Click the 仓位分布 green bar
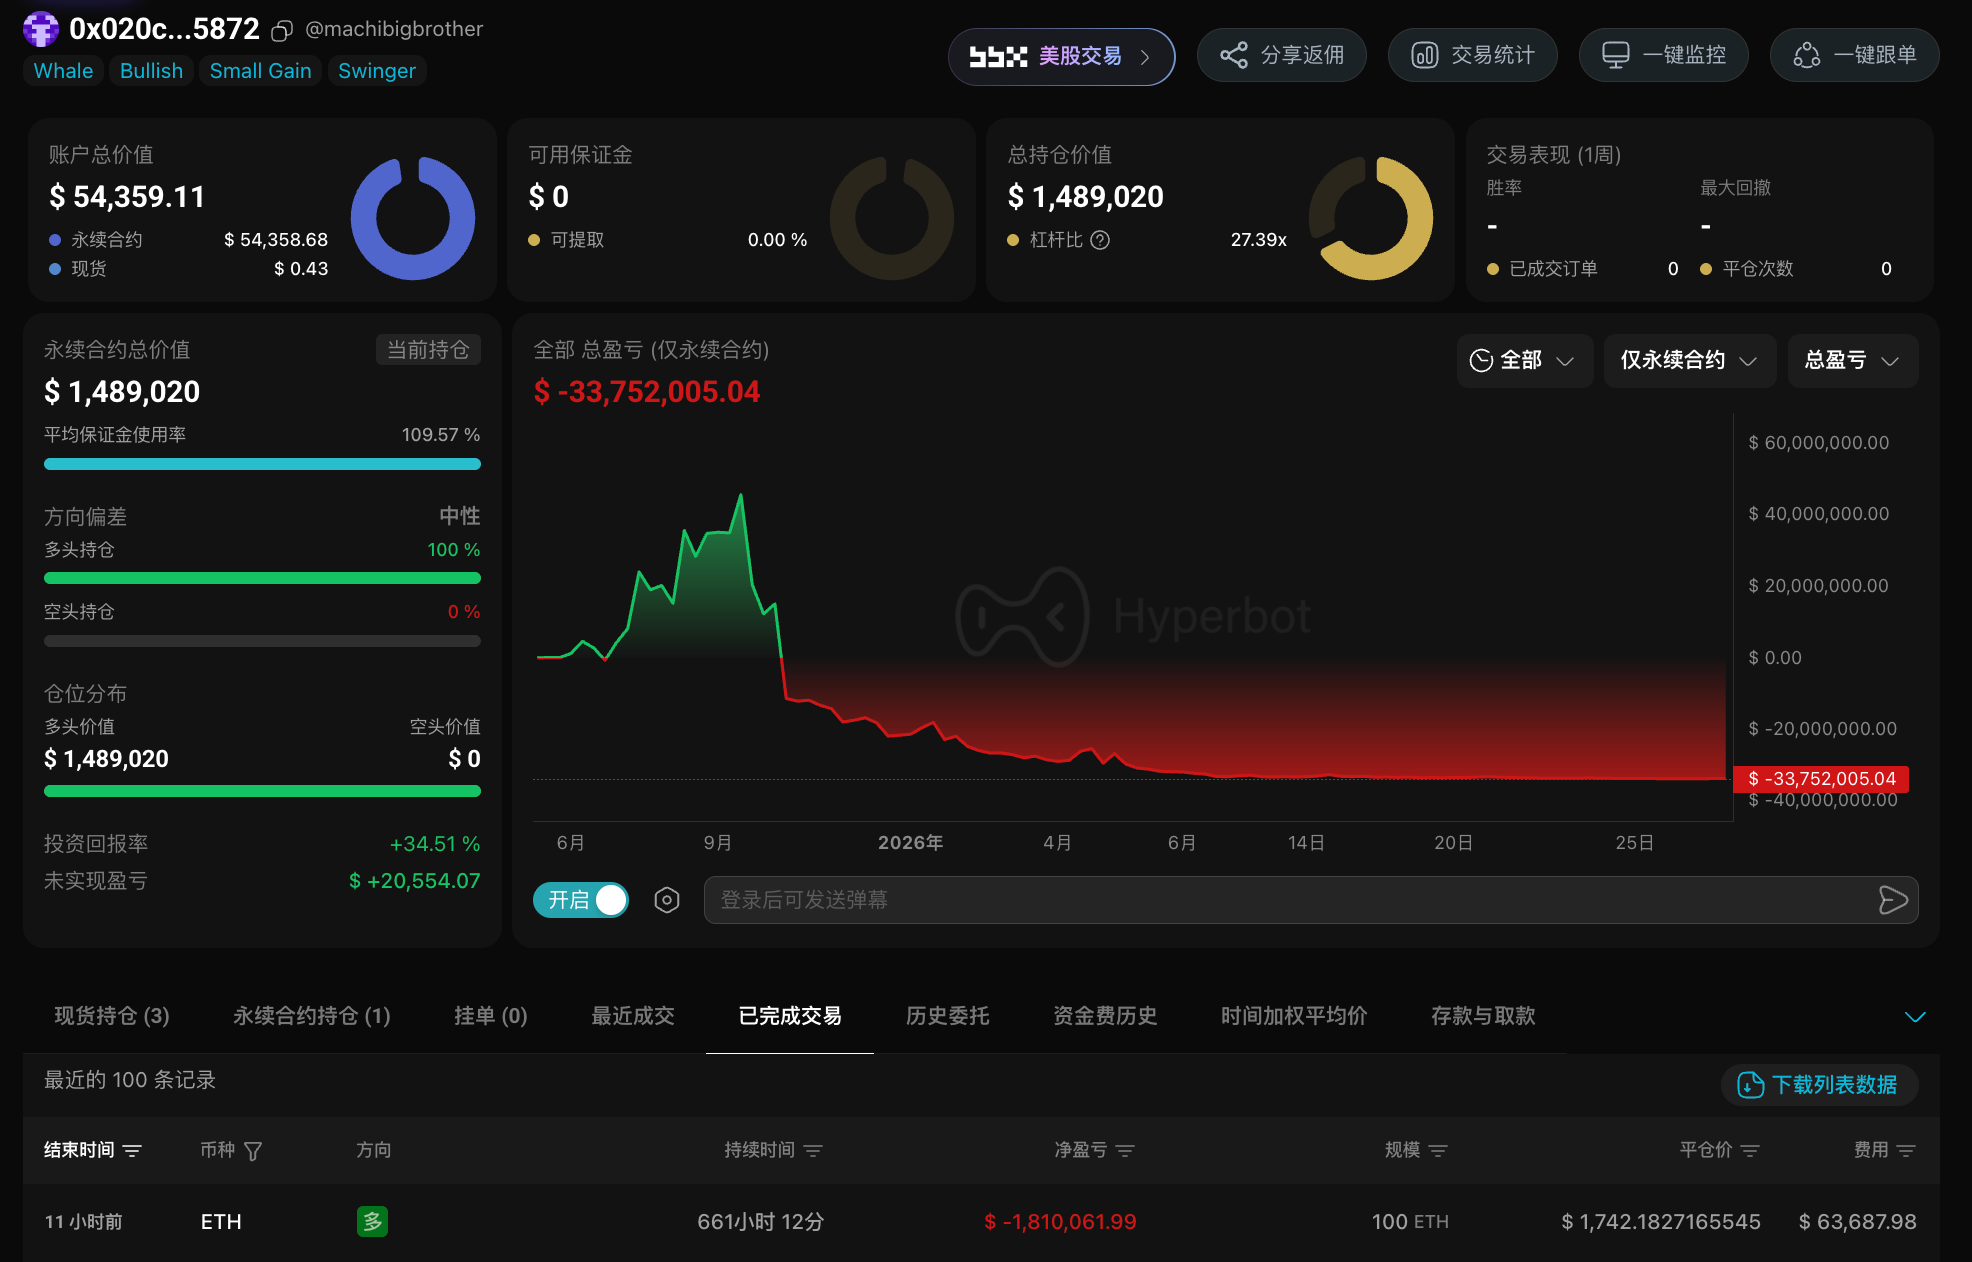Screen dimensions: 1972x1262 262,791
